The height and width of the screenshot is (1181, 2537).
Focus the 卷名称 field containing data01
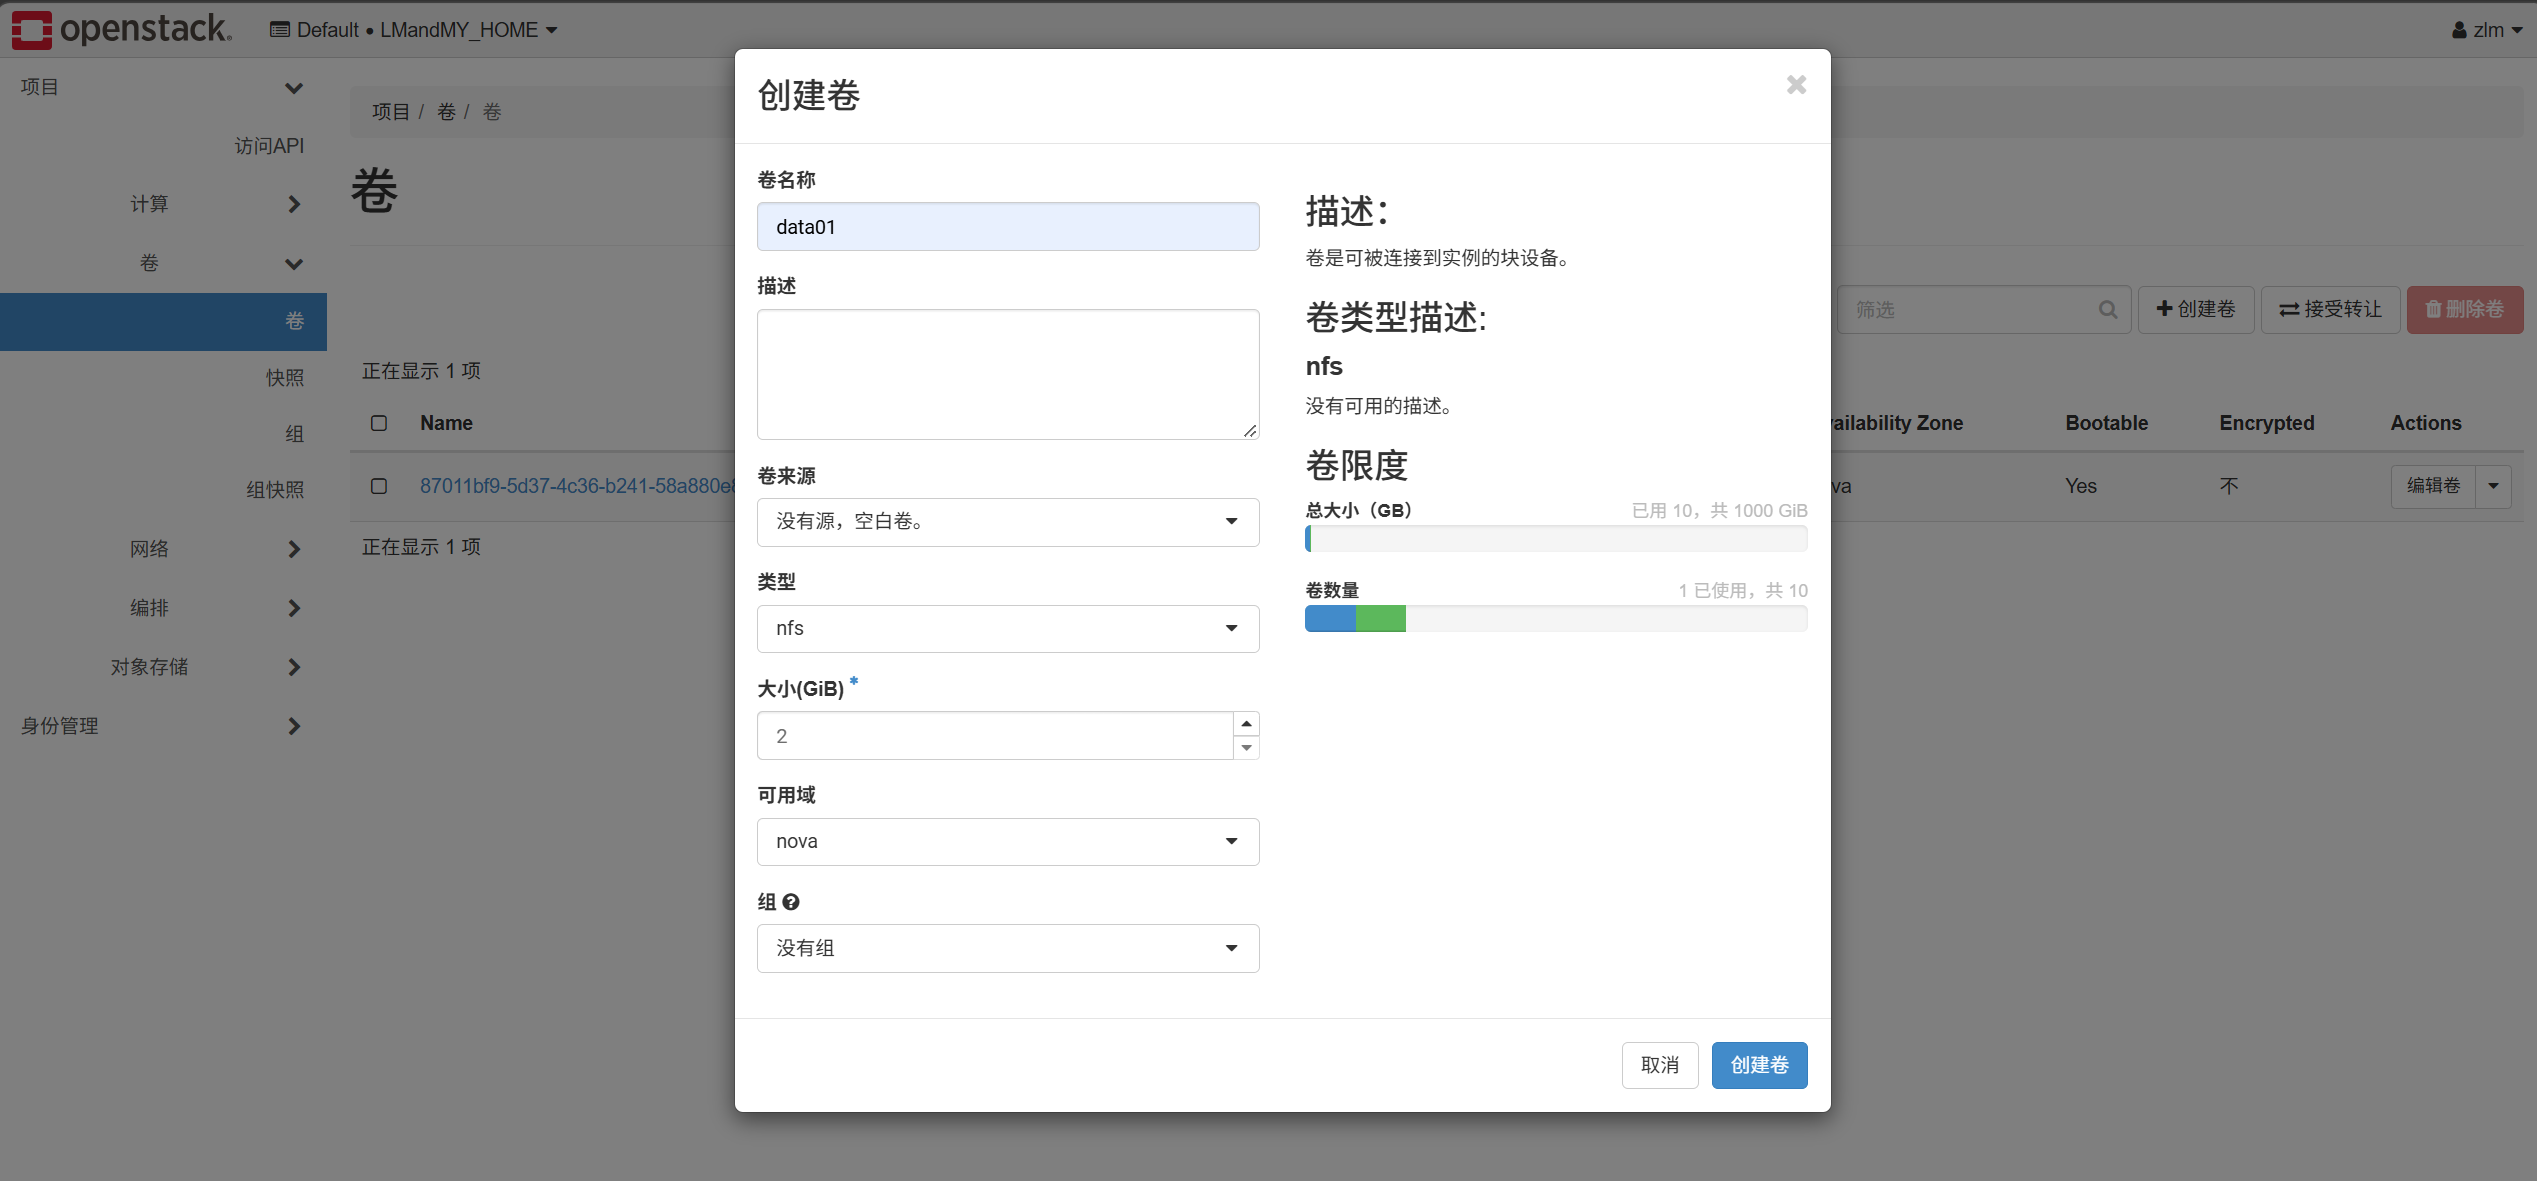pos(1008,227)
